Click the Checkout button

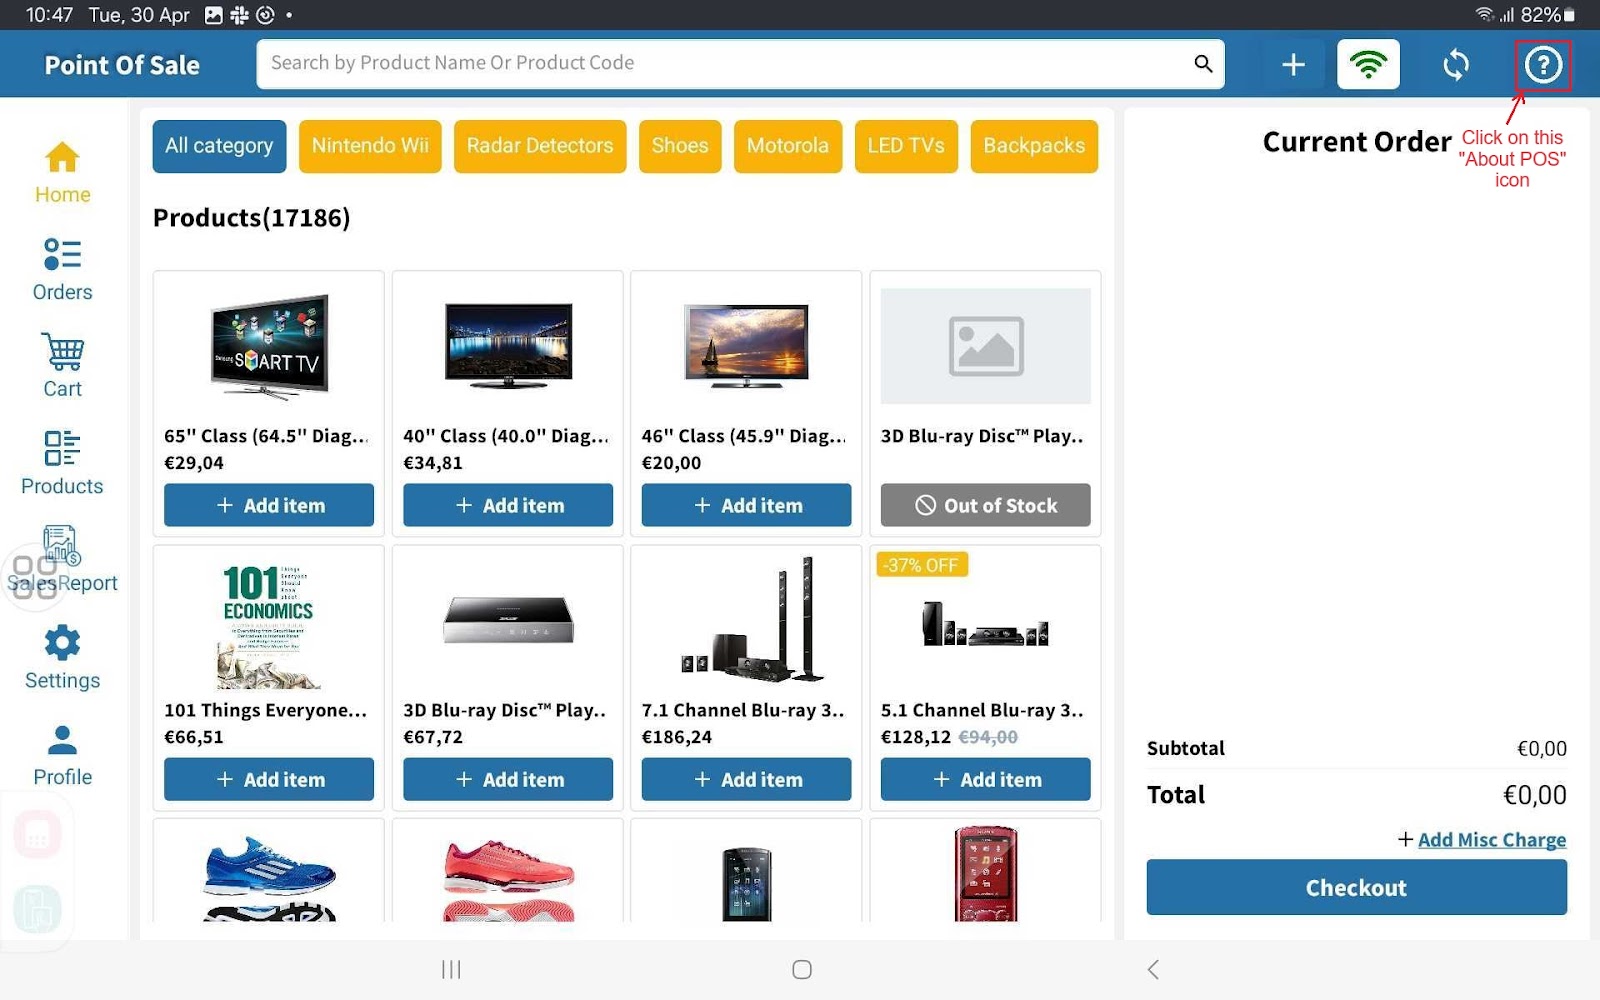(x=1356, y=887)
